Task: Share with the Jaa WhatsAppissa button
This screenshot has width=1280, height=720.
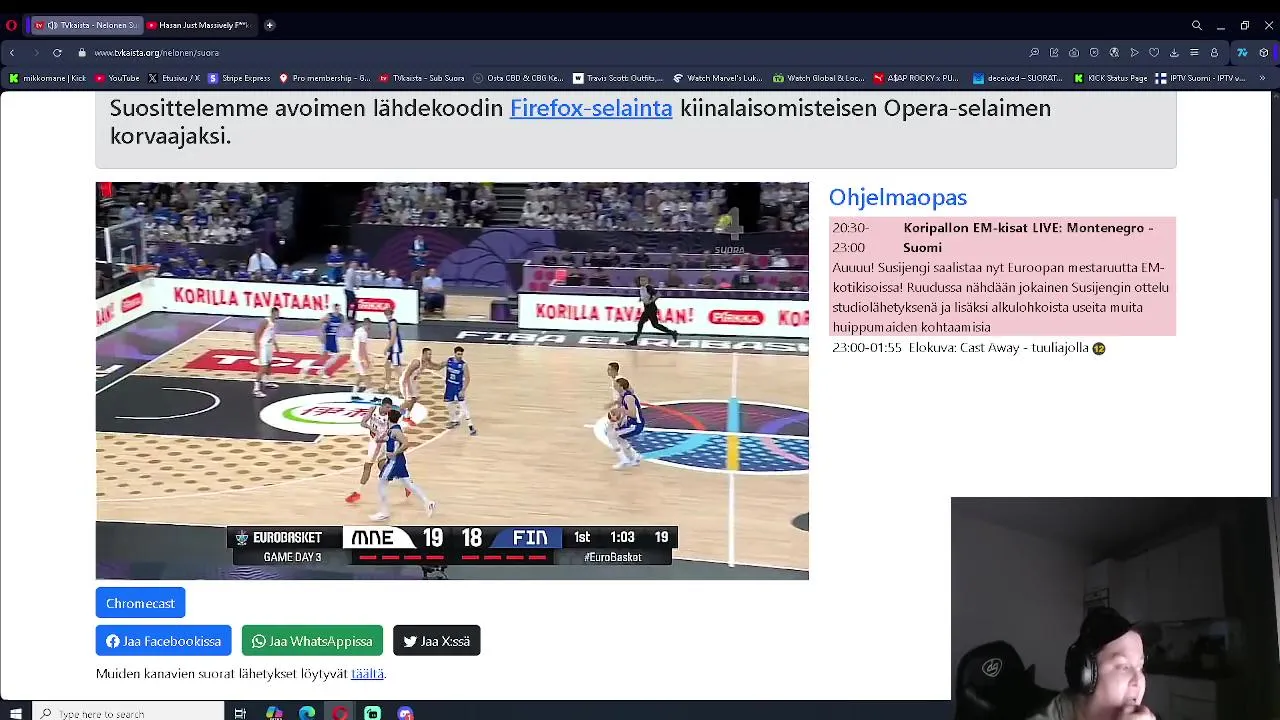Action: (x=312, y=641)
